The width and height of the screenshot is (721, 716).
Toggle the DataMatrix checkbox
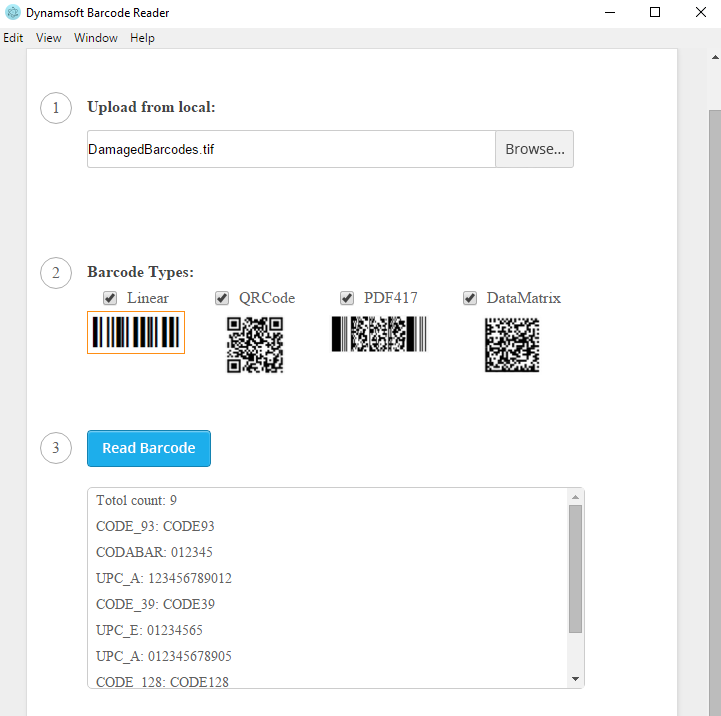point(470,298)
